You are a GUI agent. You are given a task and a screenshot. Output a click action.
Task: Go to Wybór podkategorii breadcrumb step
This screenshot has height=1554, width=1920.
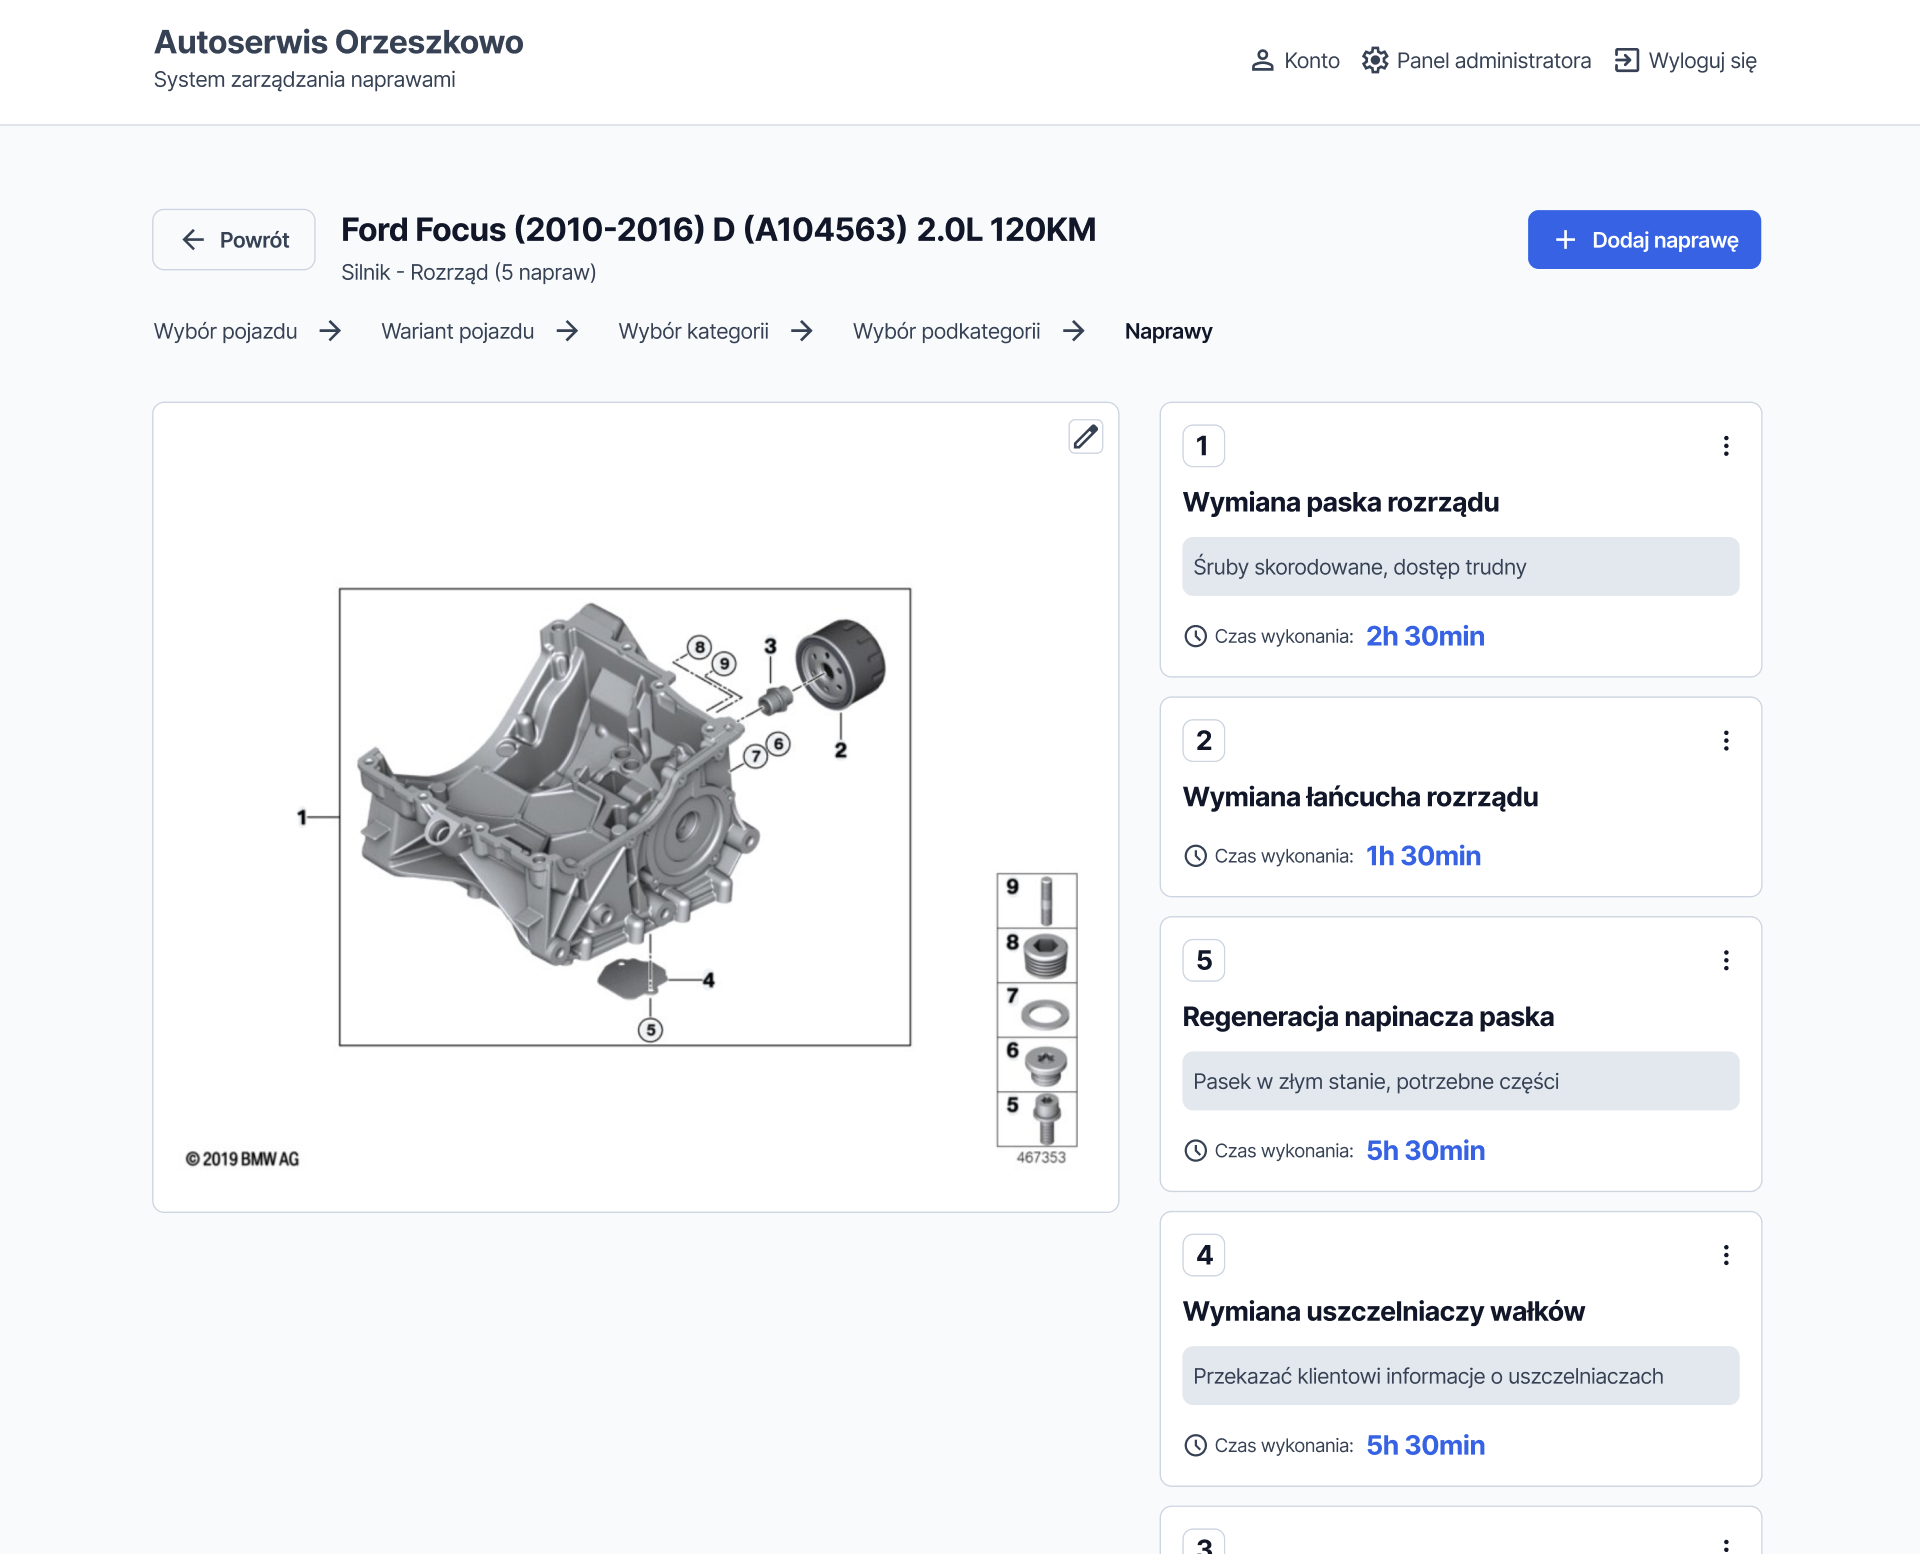(x=947, y=331)
